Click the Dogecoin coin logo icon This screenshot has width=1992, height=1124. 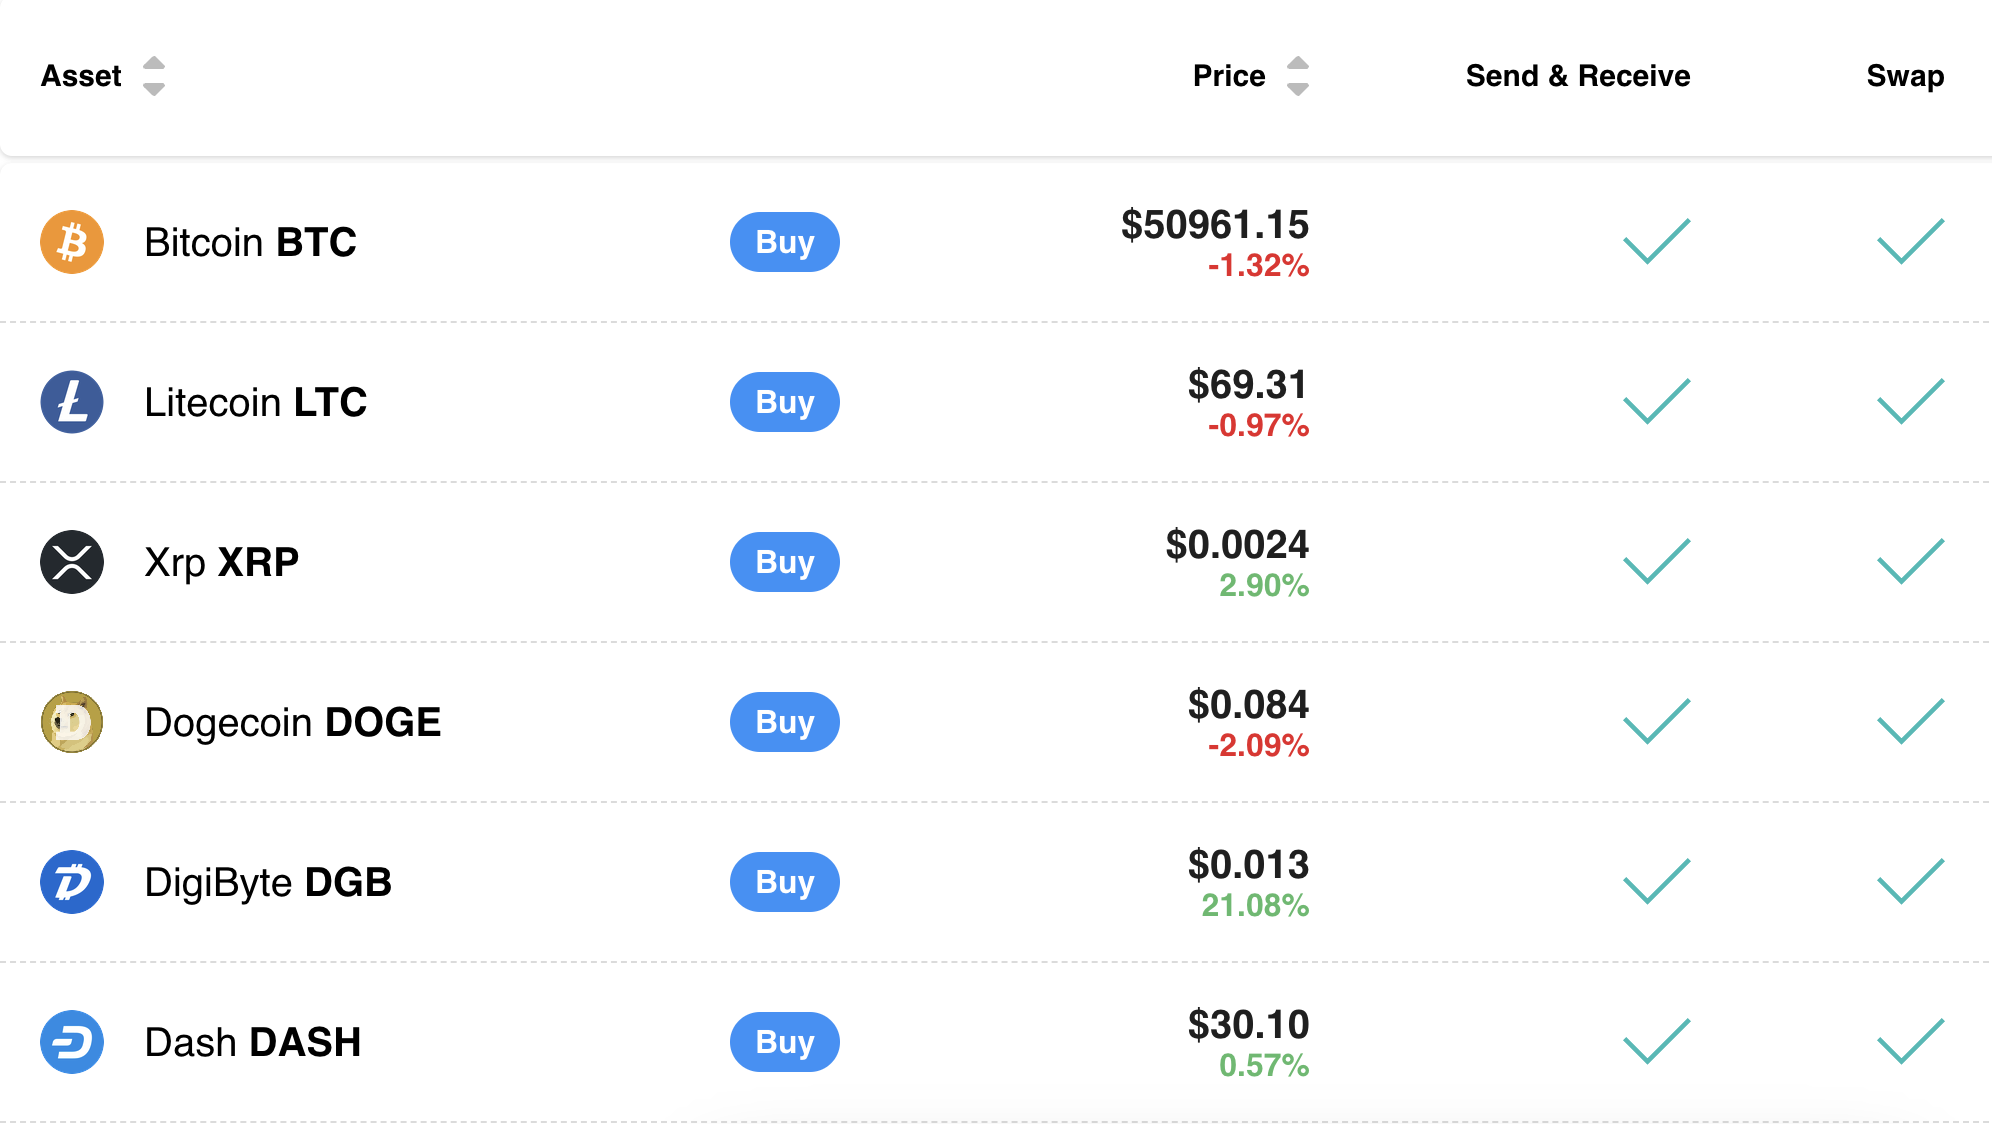(72, 722)
